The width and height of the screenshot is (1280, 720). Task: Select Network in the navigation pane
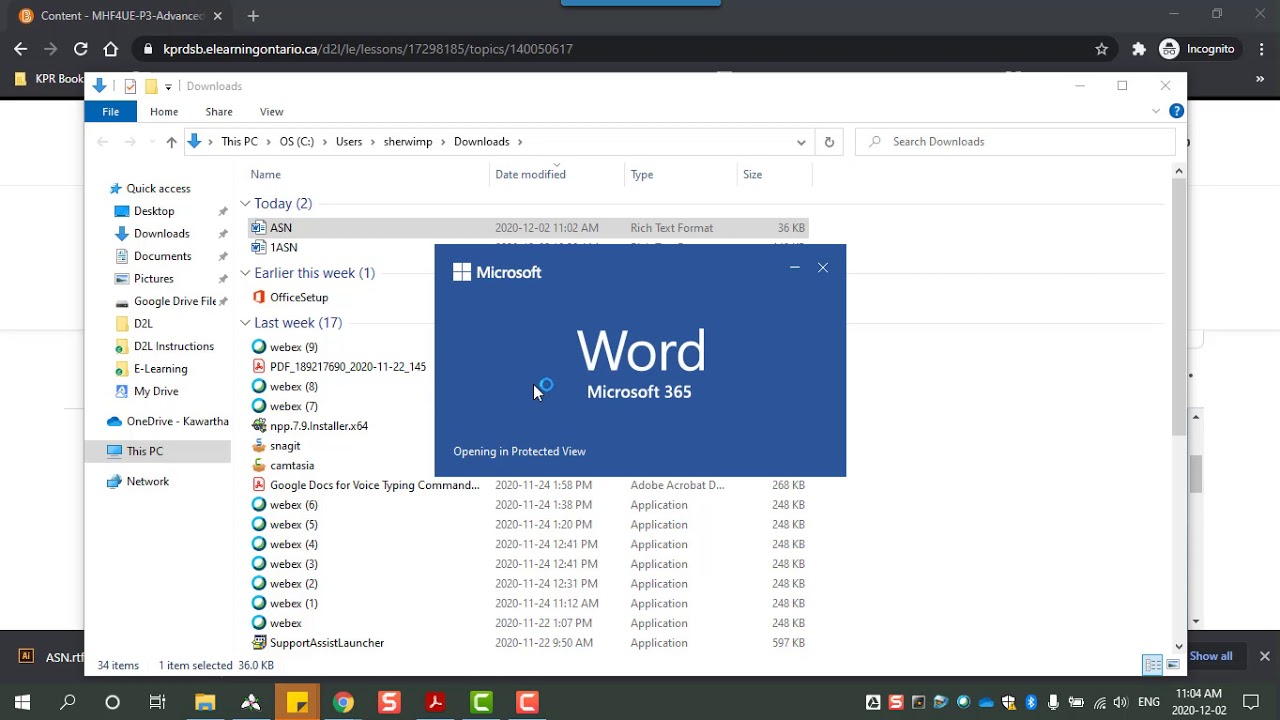[147, 481]
